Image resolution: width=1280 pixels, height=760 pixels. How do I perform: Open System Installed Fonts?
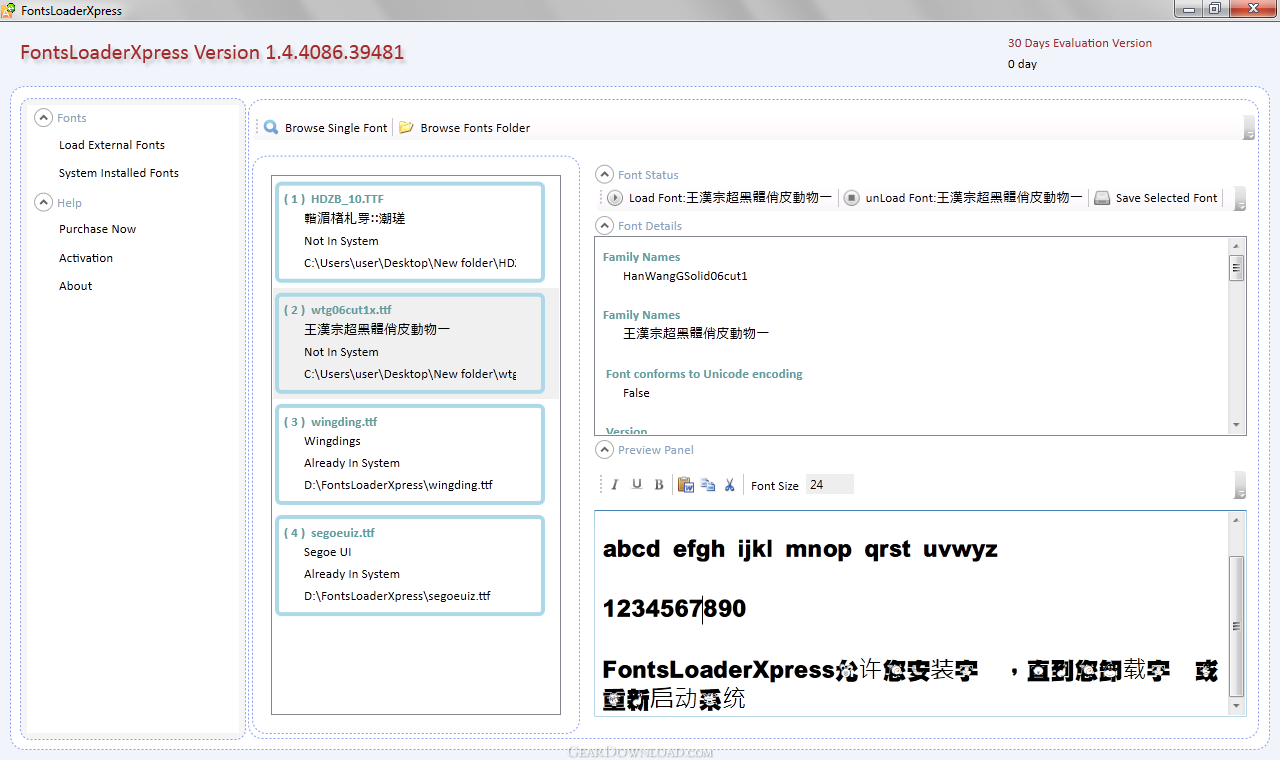click(119, 173)
